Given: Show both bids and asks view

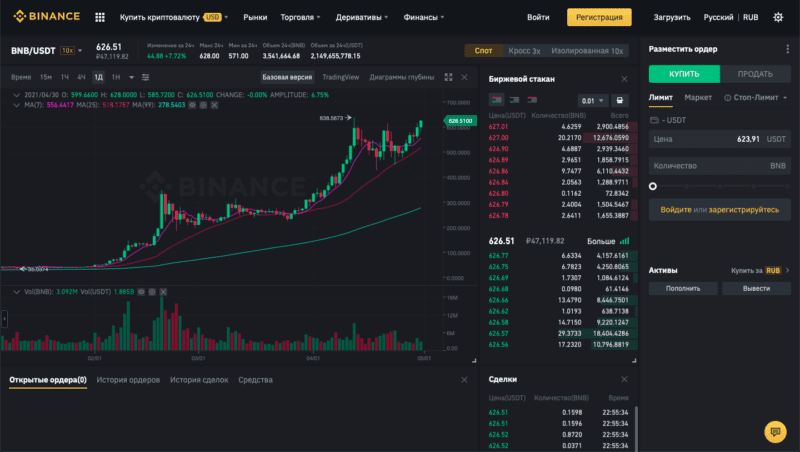Looking at the screenshot, I should (x=496, y=100).
